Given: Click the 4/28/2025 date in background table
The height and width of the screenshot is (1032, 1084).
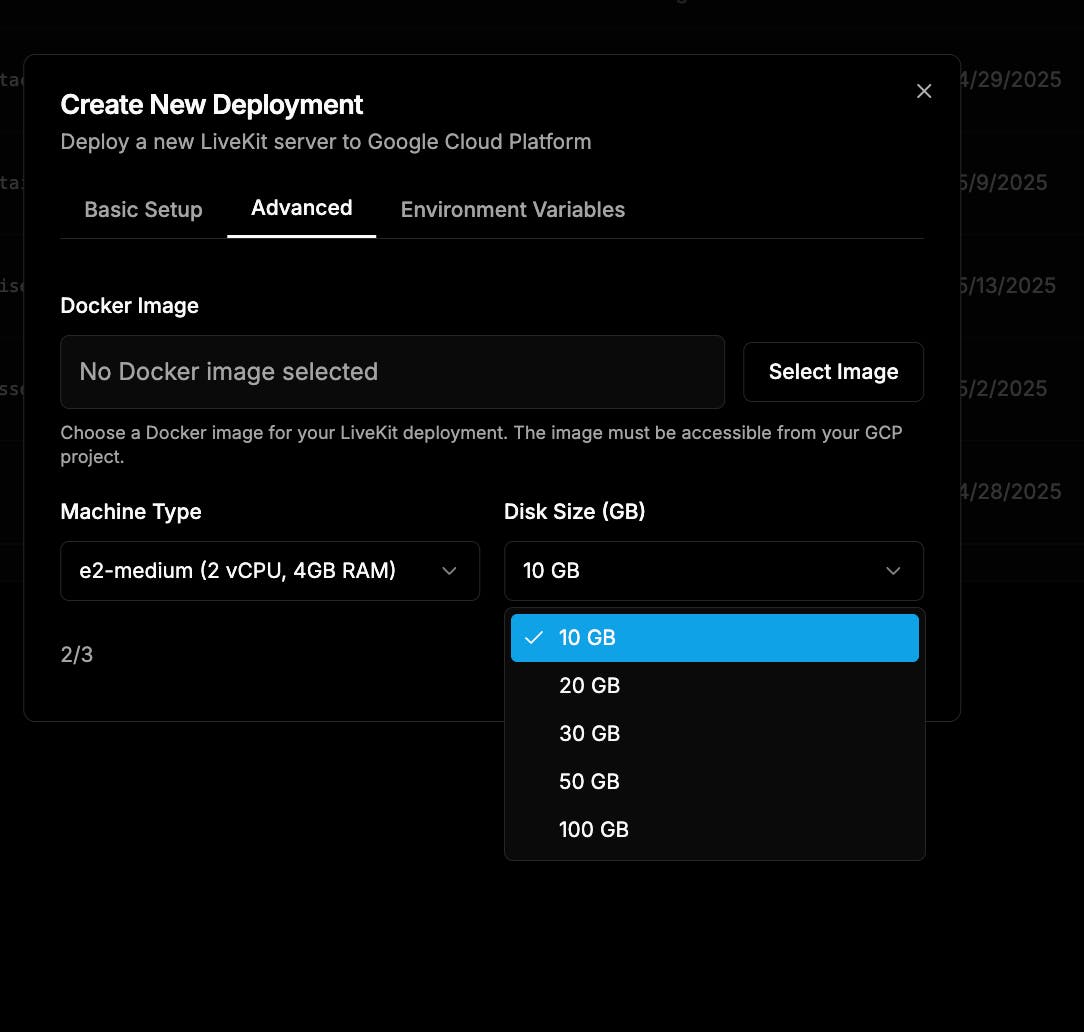Looking at the screenshot, I should [1010, 491].
